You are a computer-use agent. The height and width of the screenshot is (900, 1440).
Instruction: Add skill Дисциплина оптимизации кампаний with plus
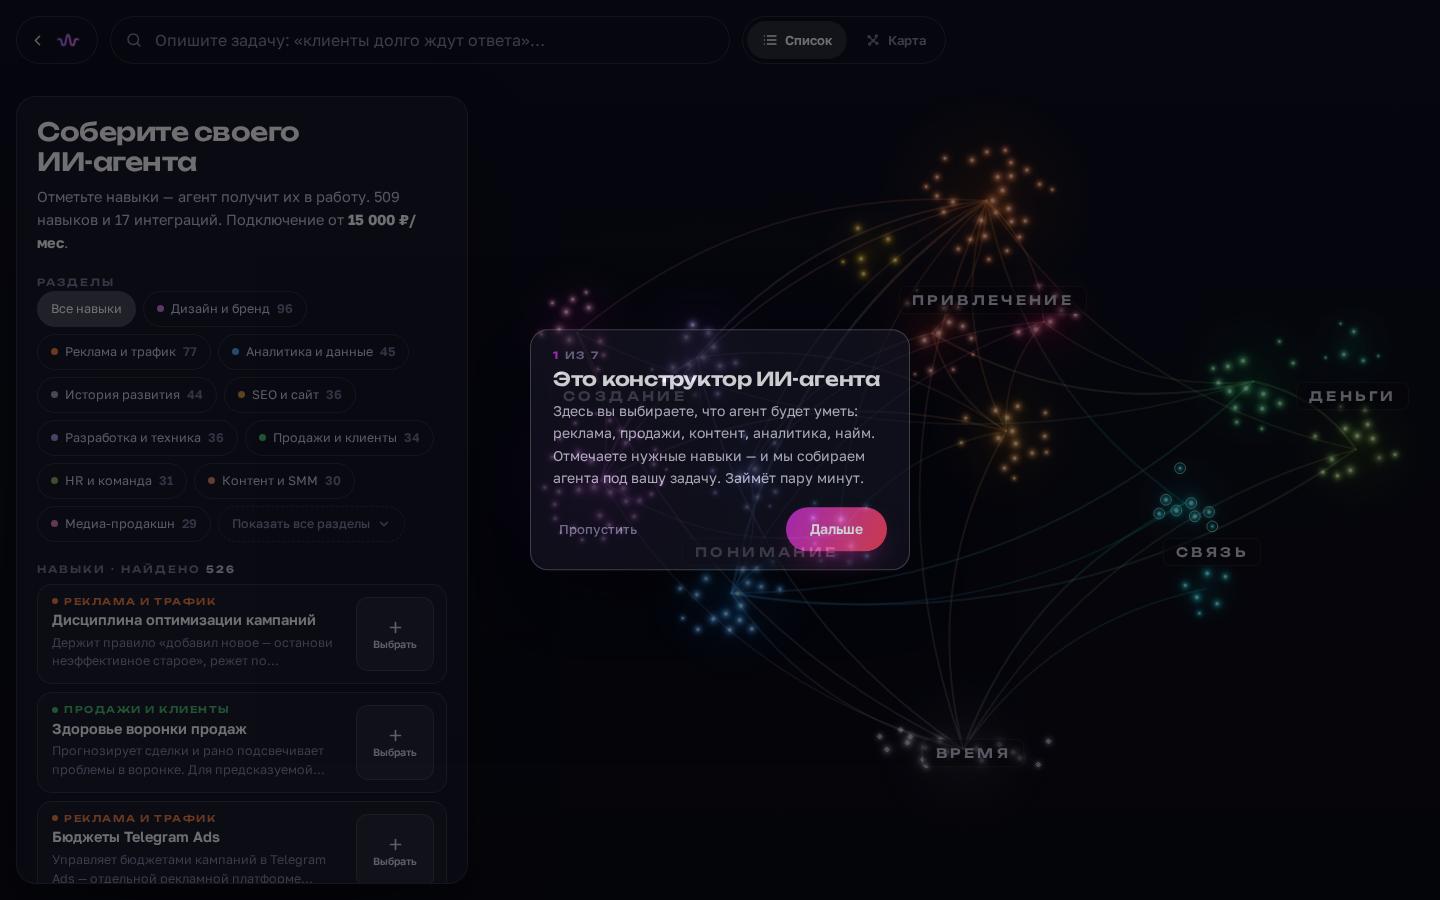click(395, 634)
